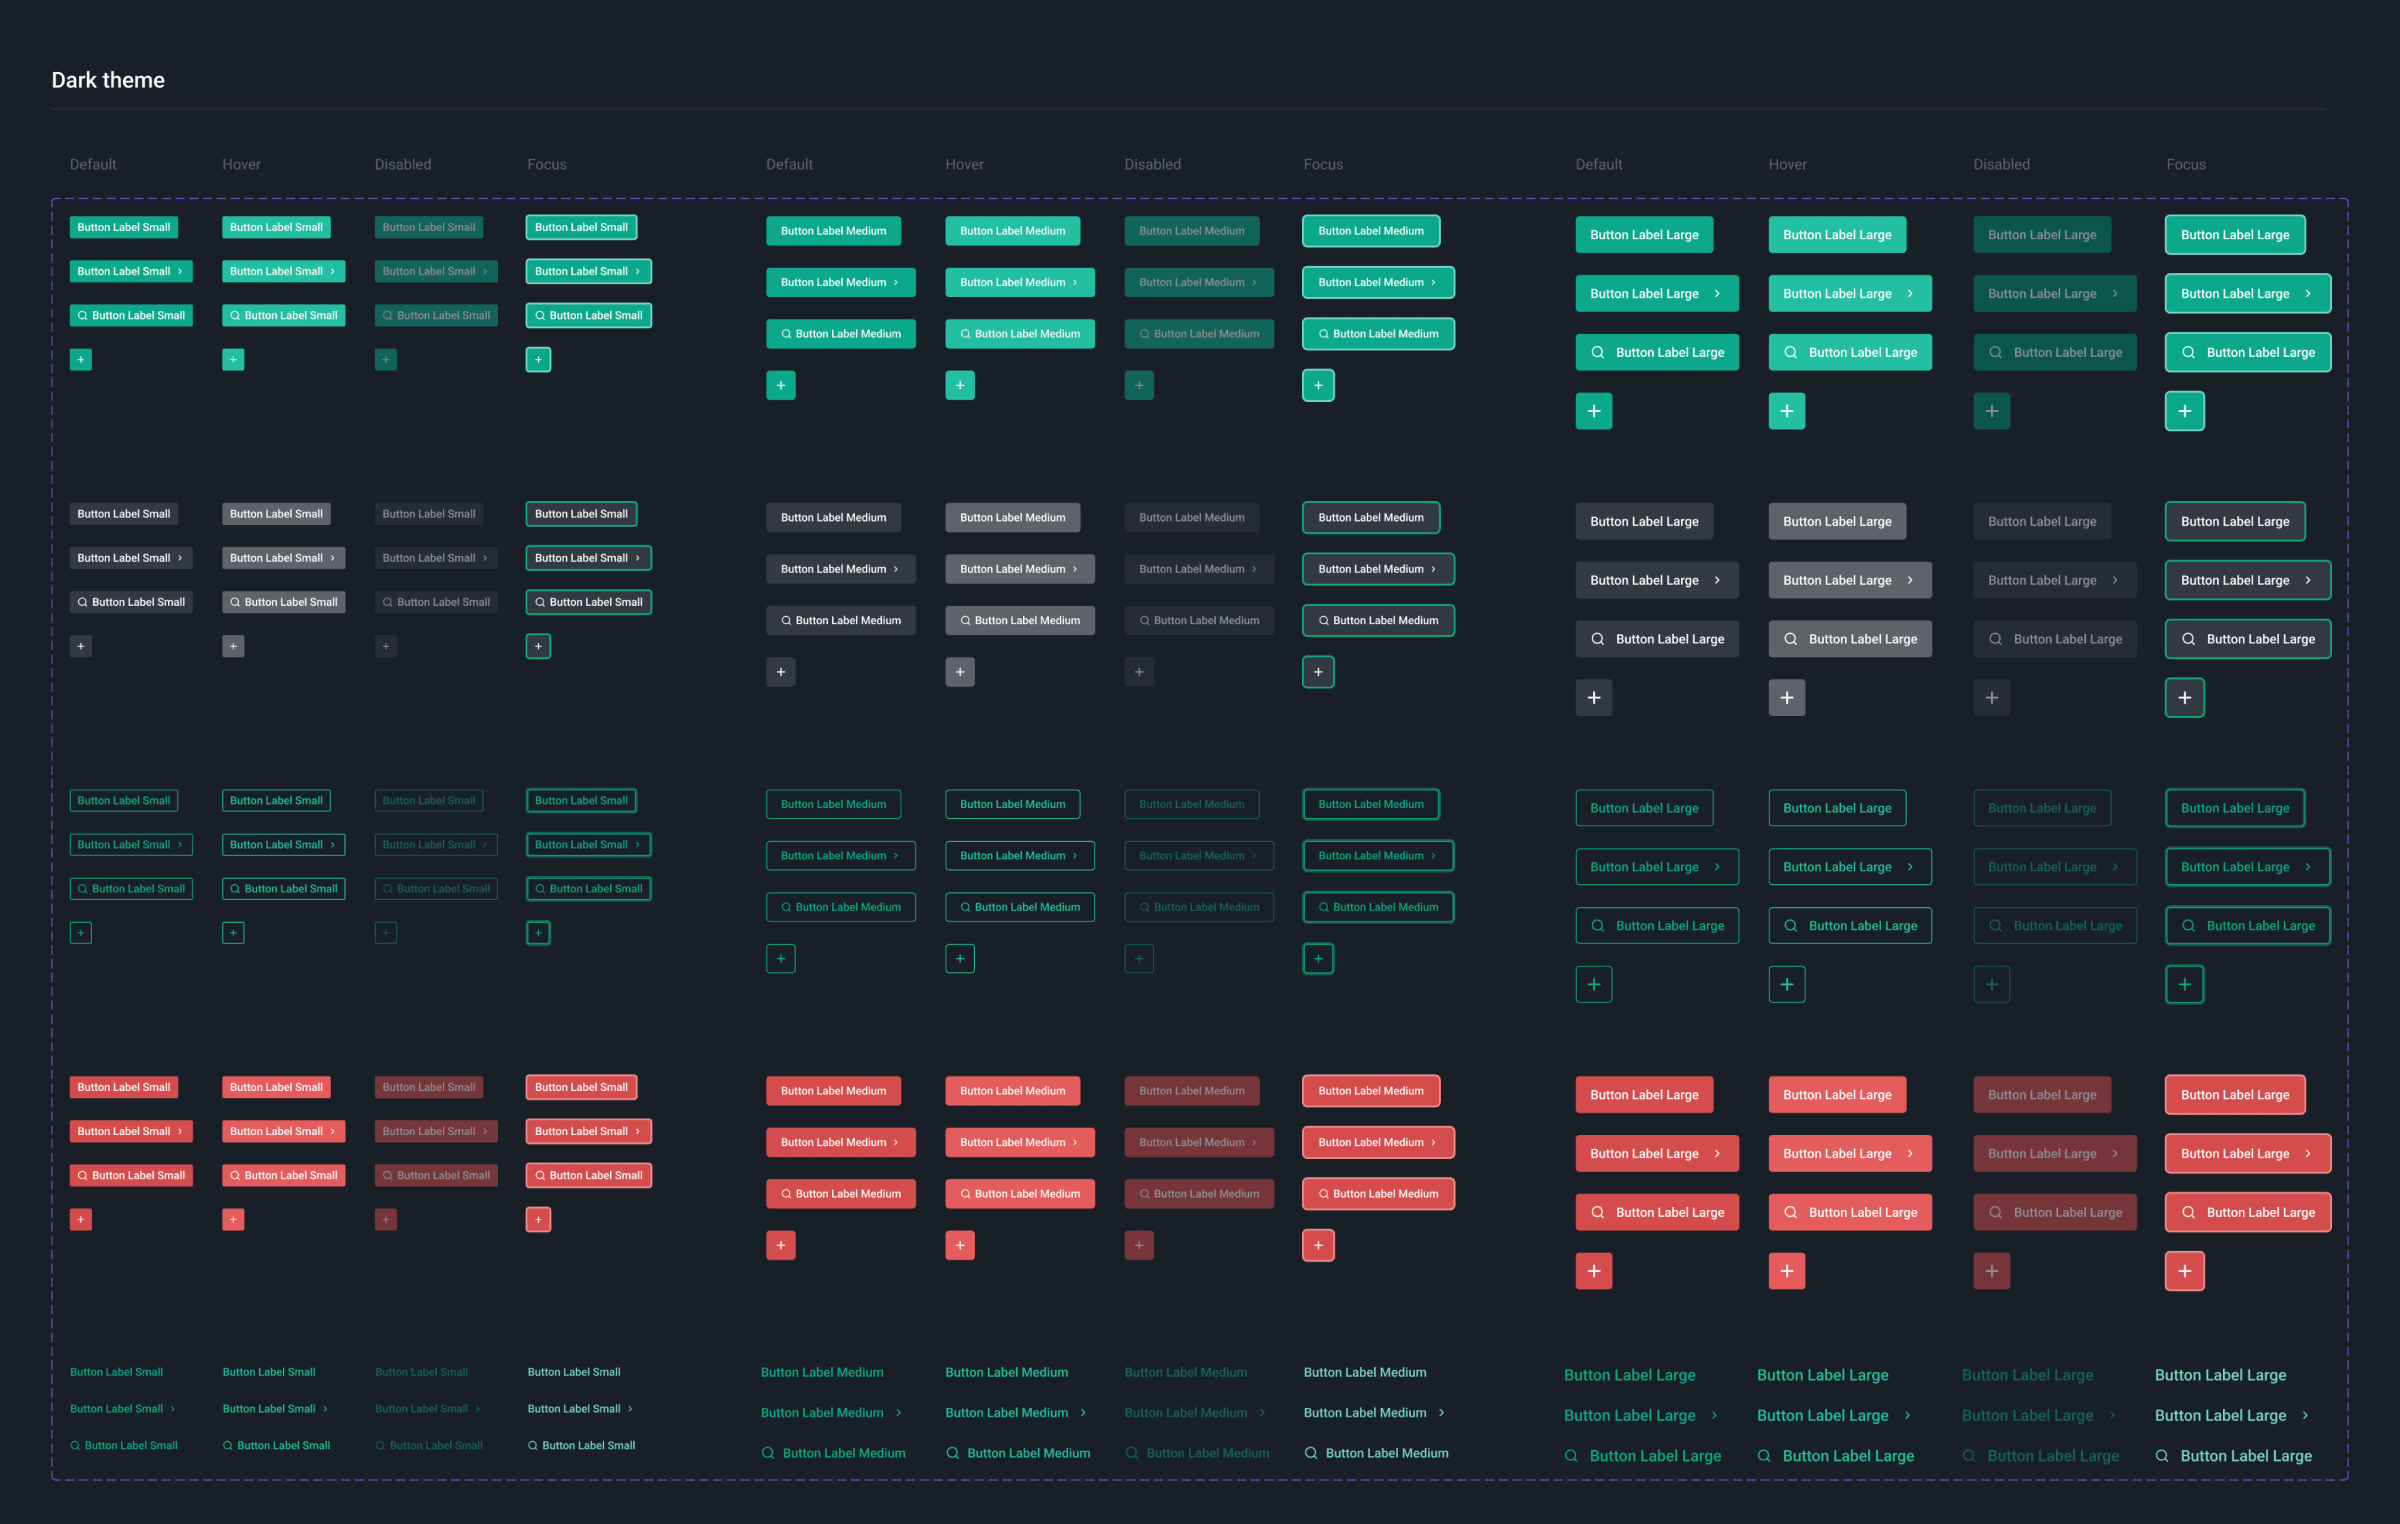Click large filled teal plus button under Focus
The image size is (2400, 1524).
(x=2184, y=411)
